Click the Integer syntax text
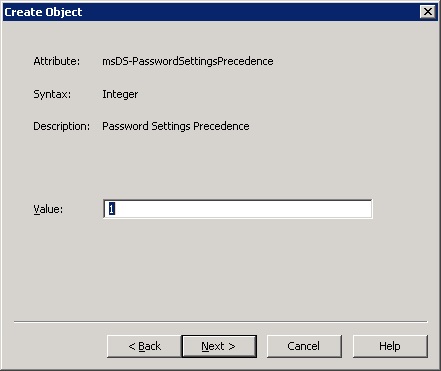The image size is (441, 371). [120, 94]
